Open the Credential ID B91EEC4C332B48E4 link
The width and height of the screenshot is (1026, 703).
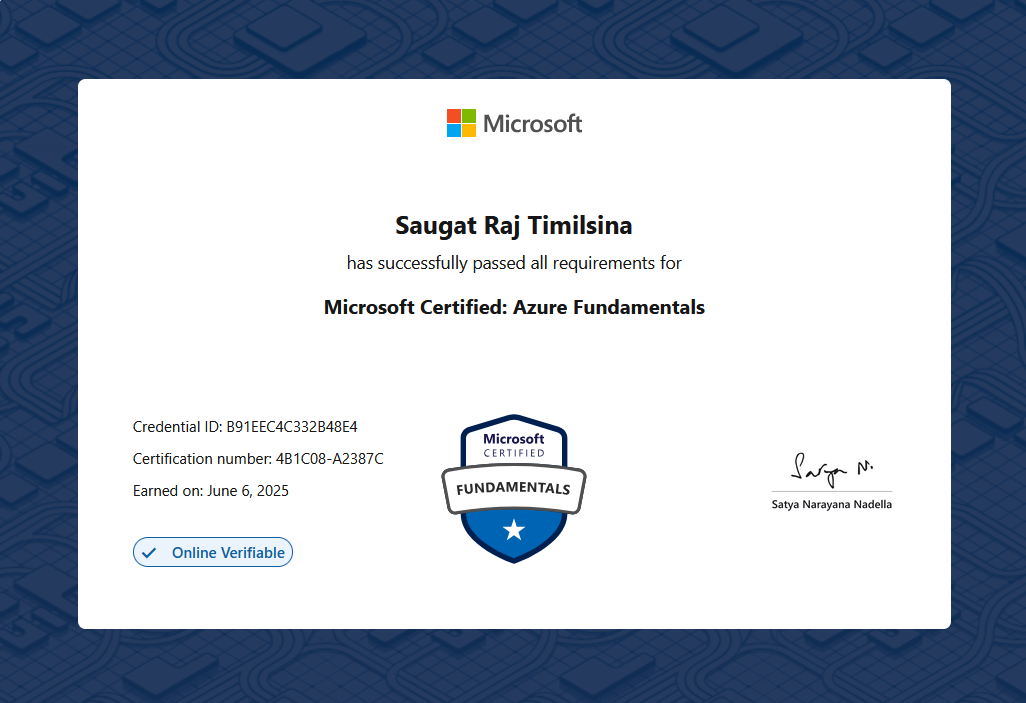[x=244, y=426]
